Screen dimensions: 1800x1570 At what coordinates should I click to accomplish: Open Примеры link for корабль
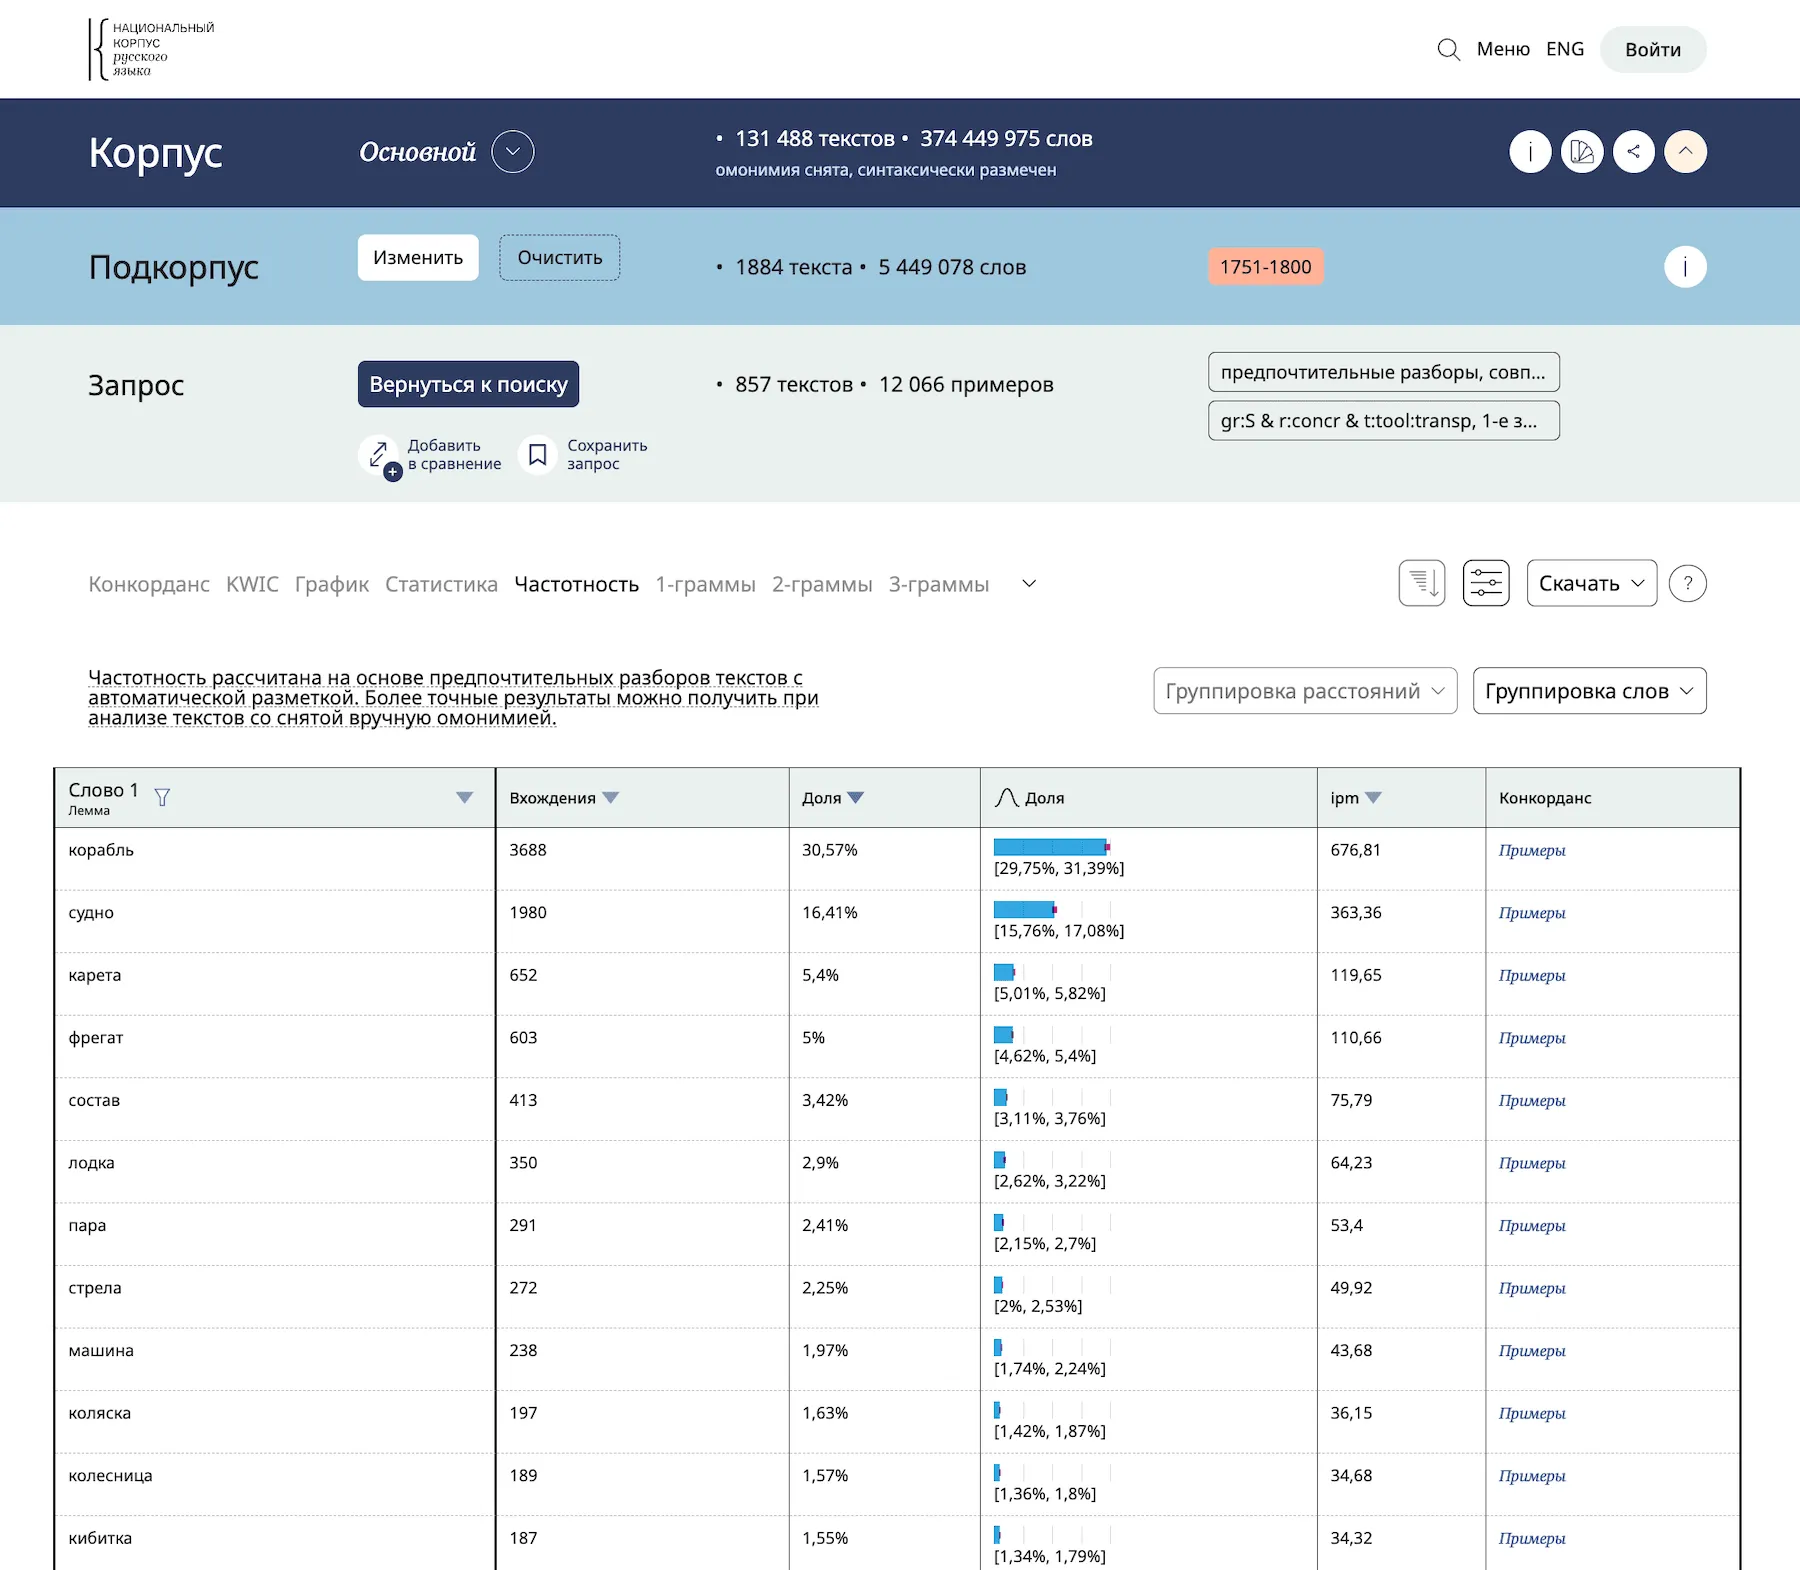(x=1532, y=850)
